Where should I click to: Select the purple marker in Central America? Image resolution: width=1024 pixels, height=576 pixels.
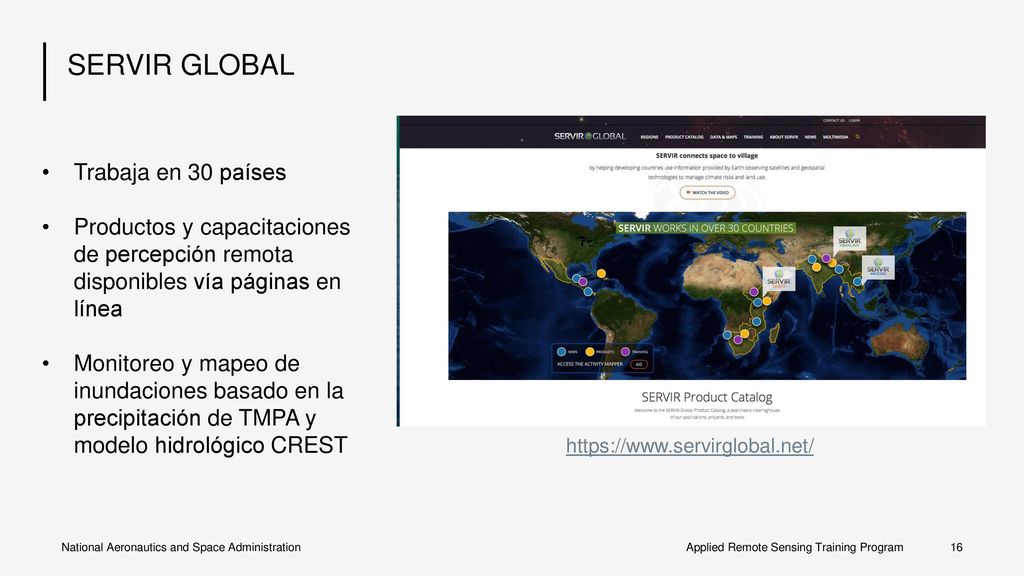click(x=583, y=282)
